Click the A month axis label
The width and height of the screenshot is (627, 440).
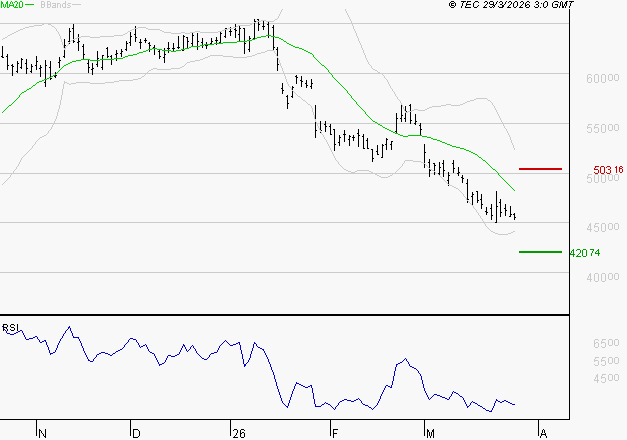tap(543, 434)
